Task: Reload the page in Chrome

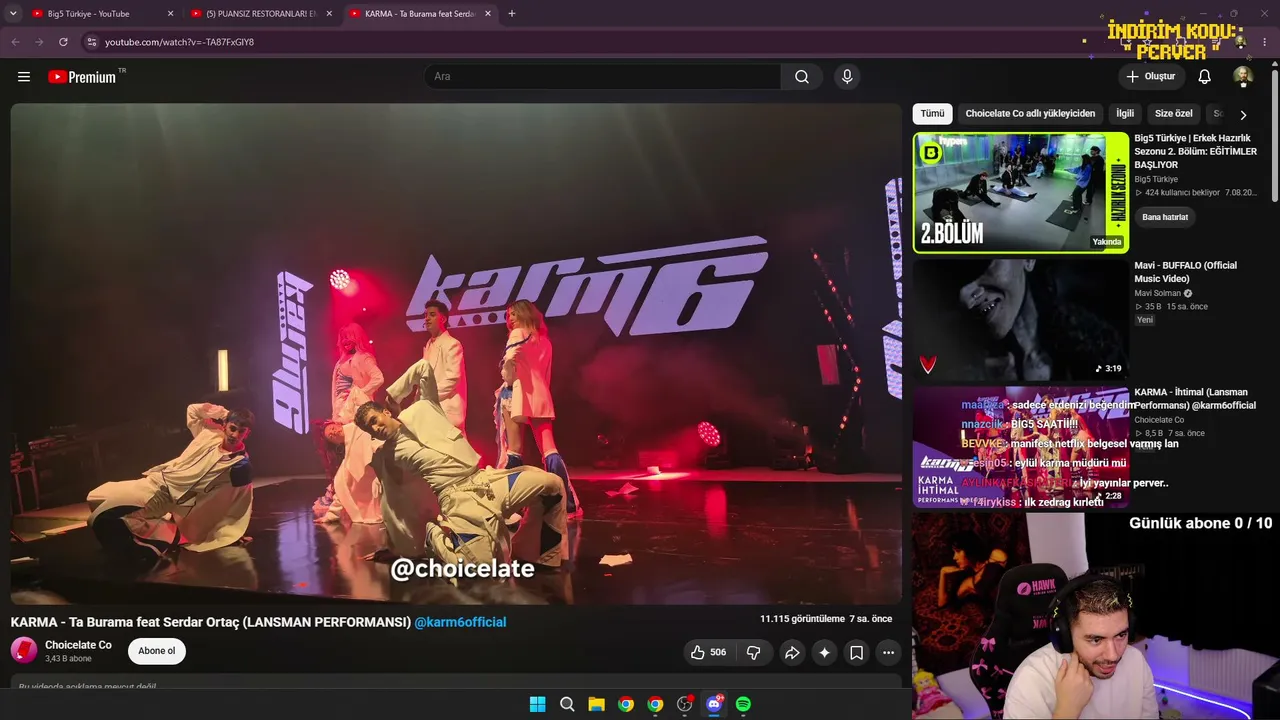Action: tap(63, 42)
